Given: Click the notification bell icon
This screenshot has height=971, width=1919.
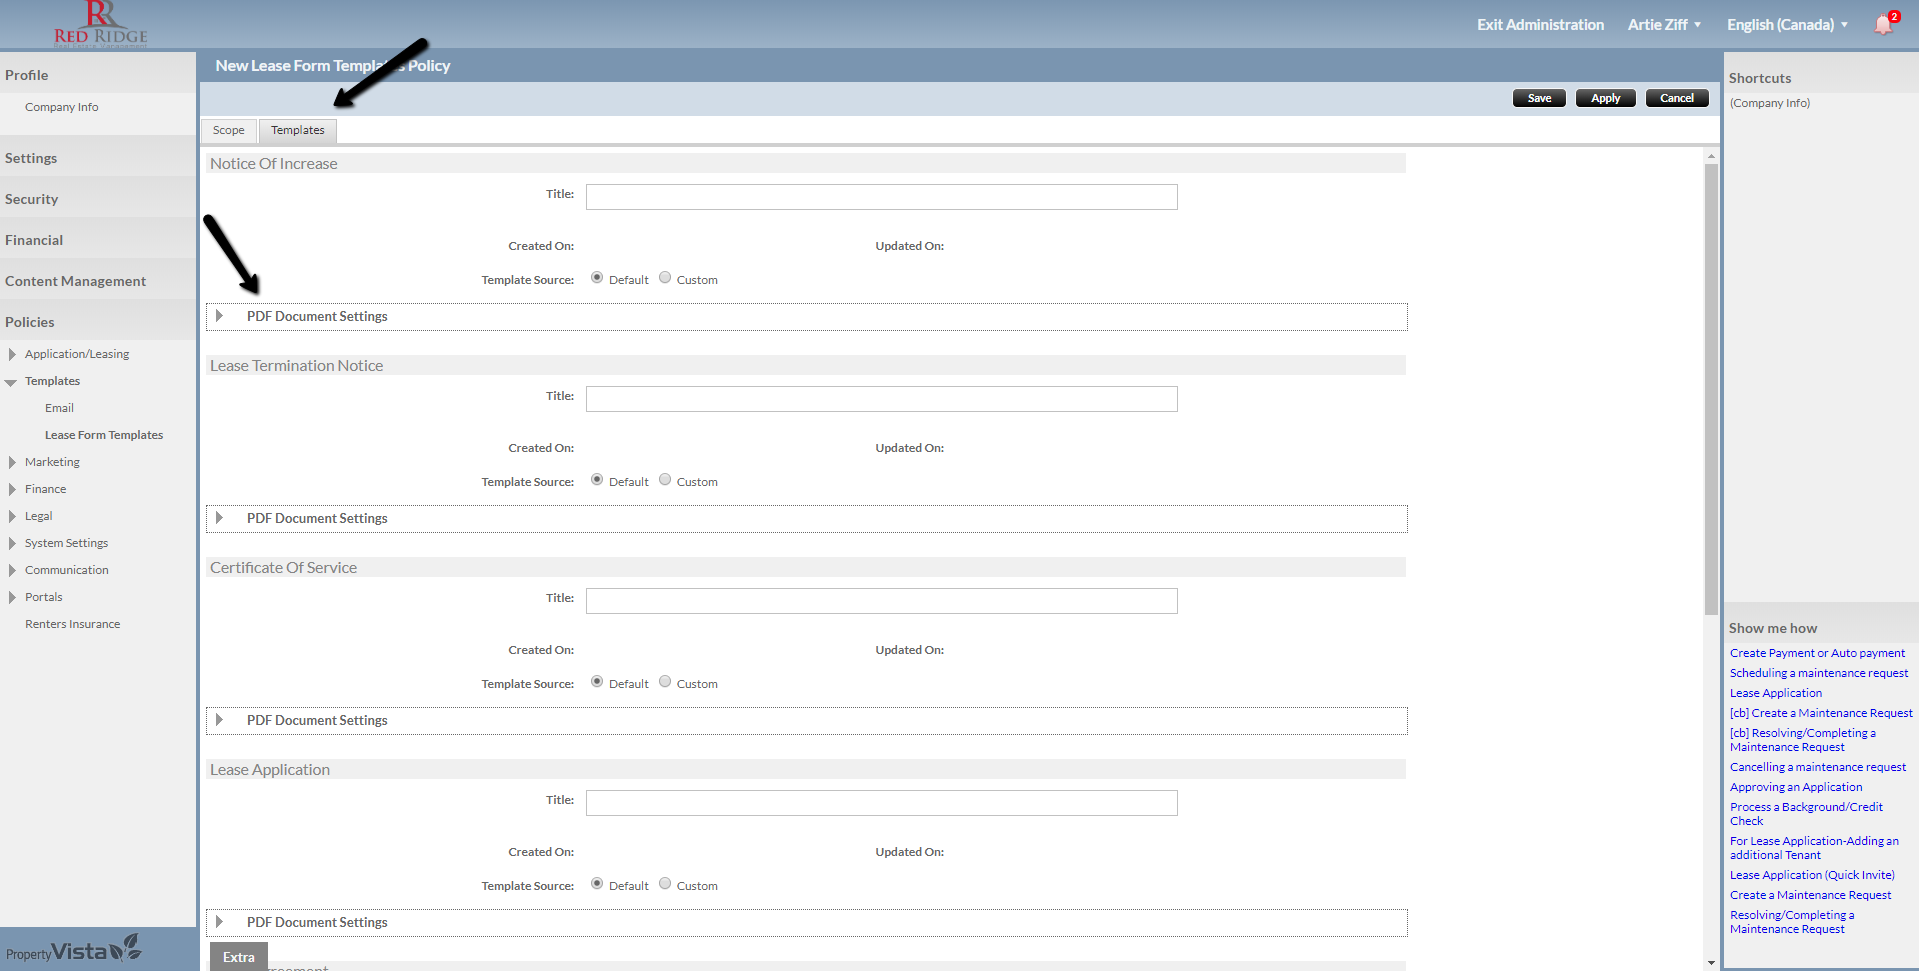Looking at the screenshot, I should coord(1883,25).
